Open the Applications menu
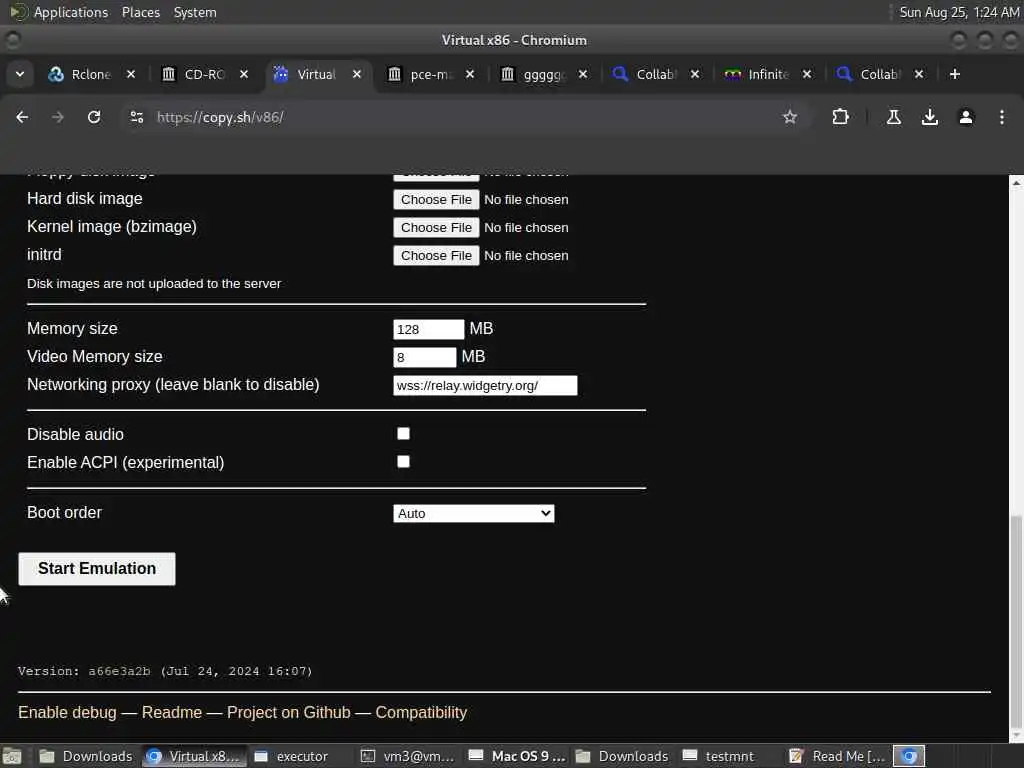 click(x=71, y=12)
